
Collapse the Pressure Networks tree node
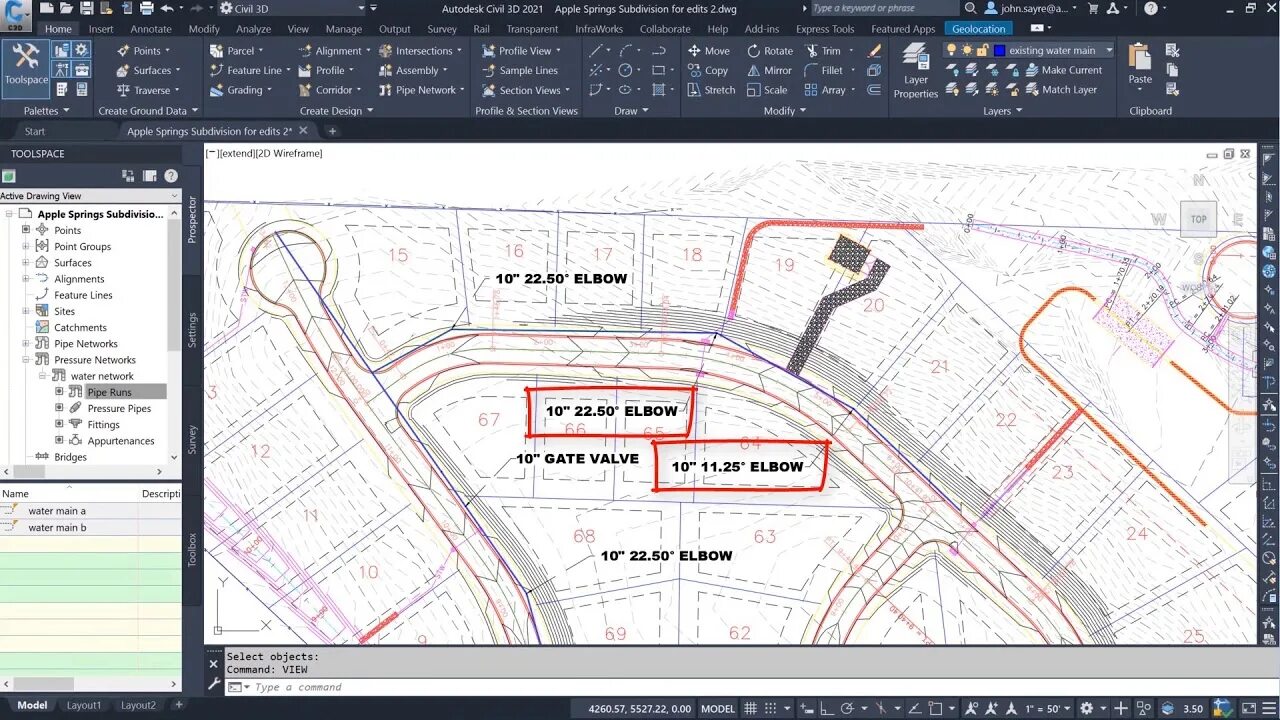26,360
